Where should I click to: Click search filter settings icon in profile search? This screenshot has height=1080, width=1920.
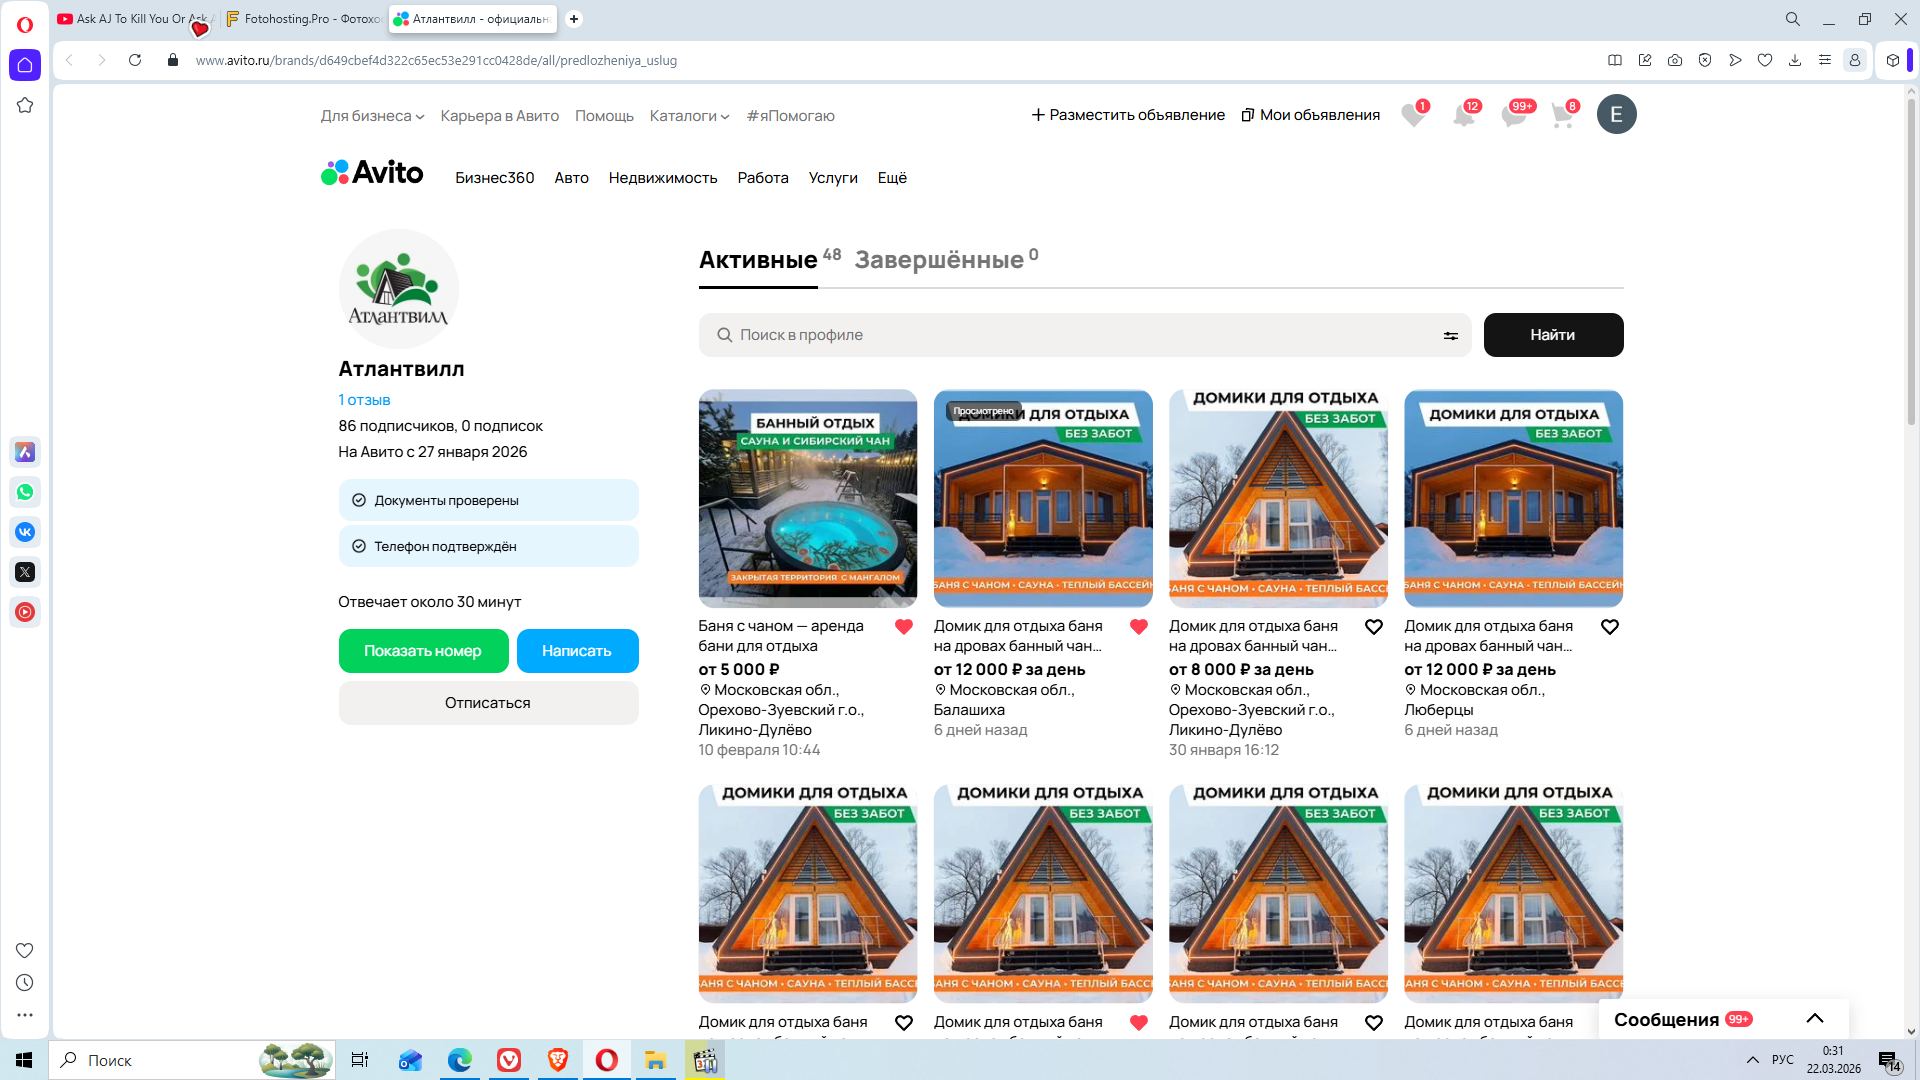(1450, 336)
